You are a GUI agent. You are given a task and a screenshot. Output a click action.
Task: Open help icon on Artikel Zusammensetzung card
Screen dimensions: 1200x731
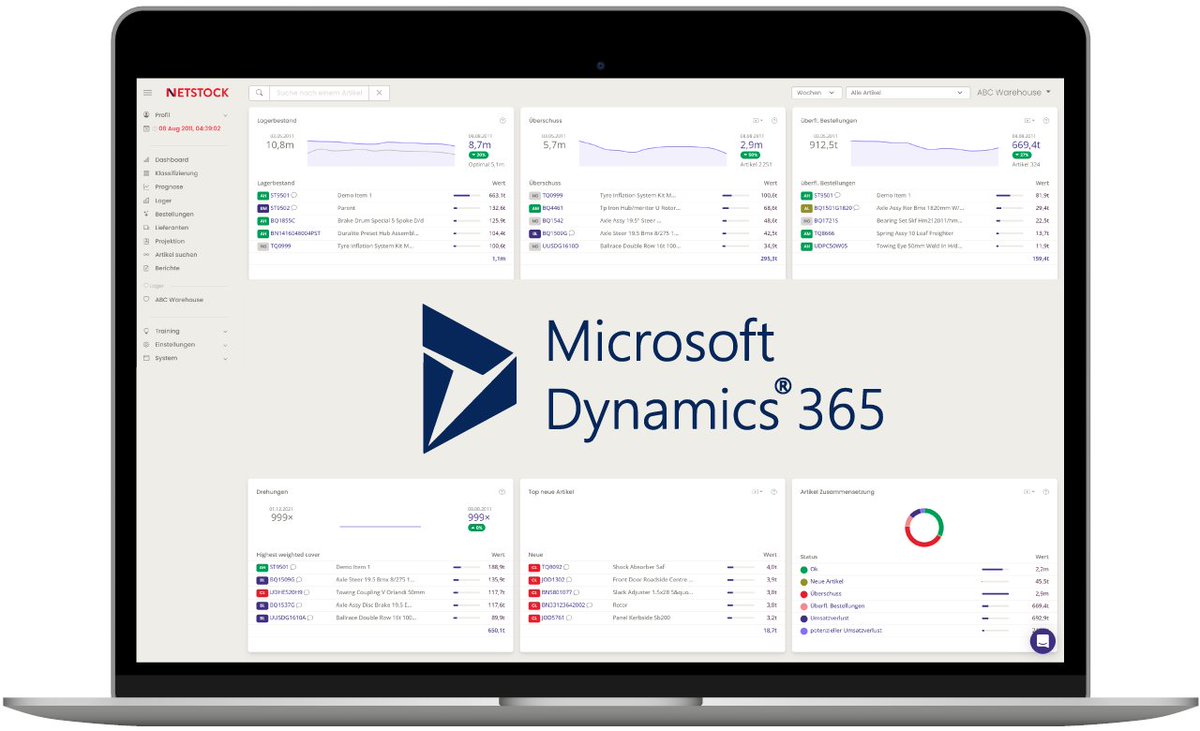(1046, 492)
